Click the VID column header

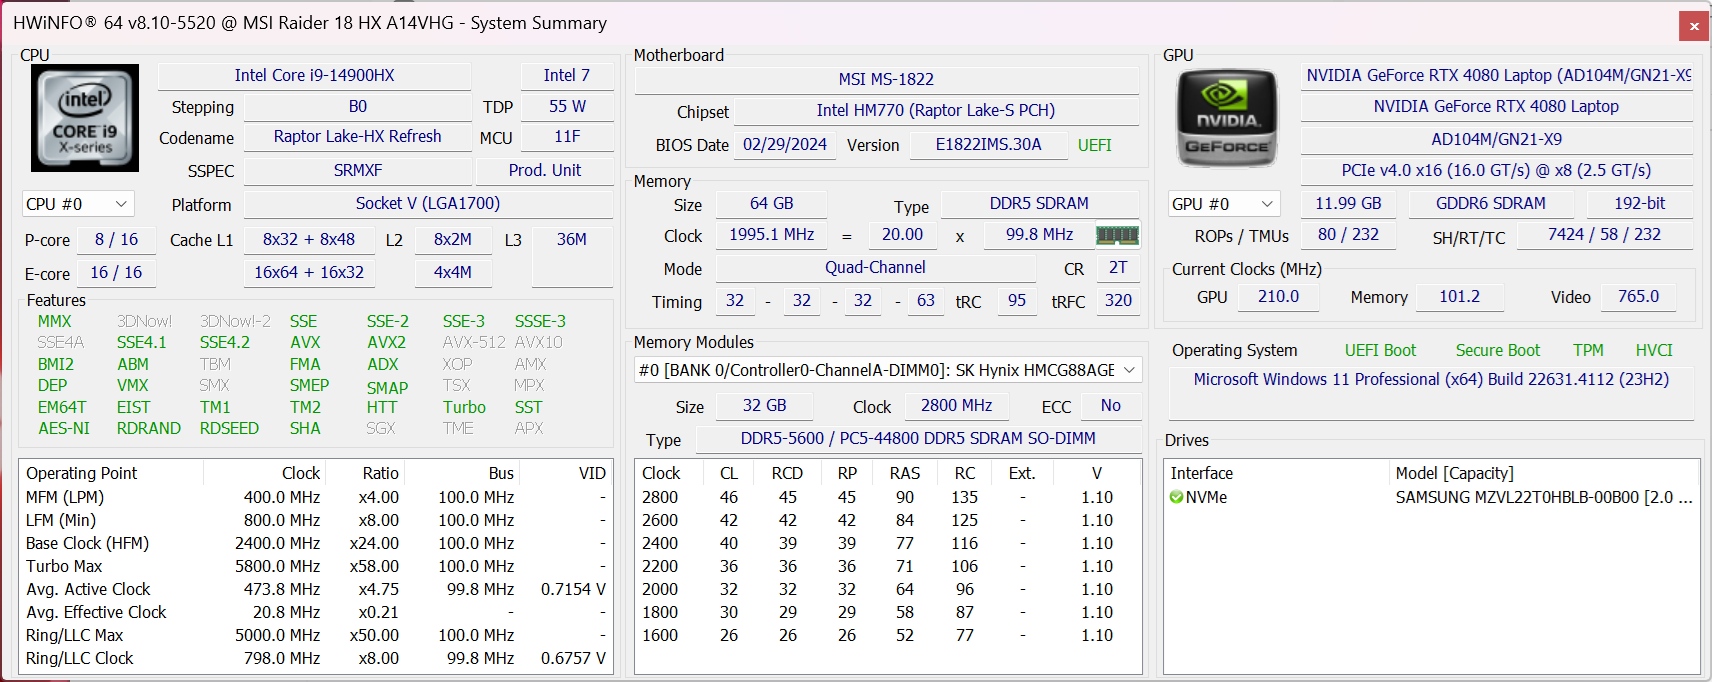pos(592,473)
